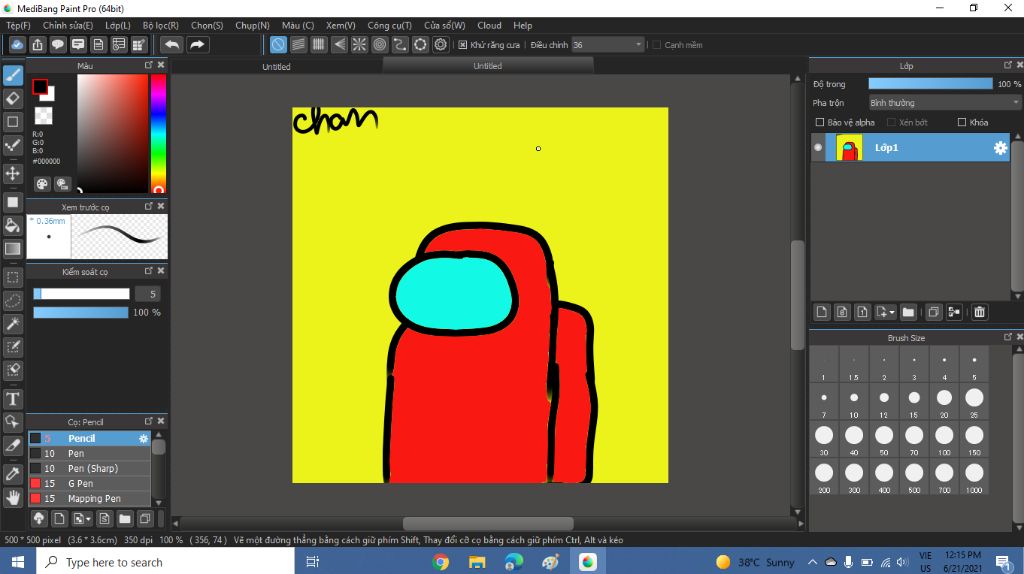This screenshot has height=574, width=1024.
Task: Click the hue rainbow strip in the Màu panel
Action: 158,133
